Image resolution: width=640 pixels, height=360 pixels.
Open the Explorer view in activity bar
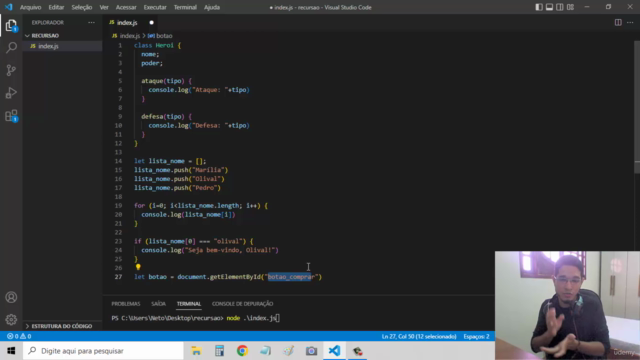tap(11, 26)
